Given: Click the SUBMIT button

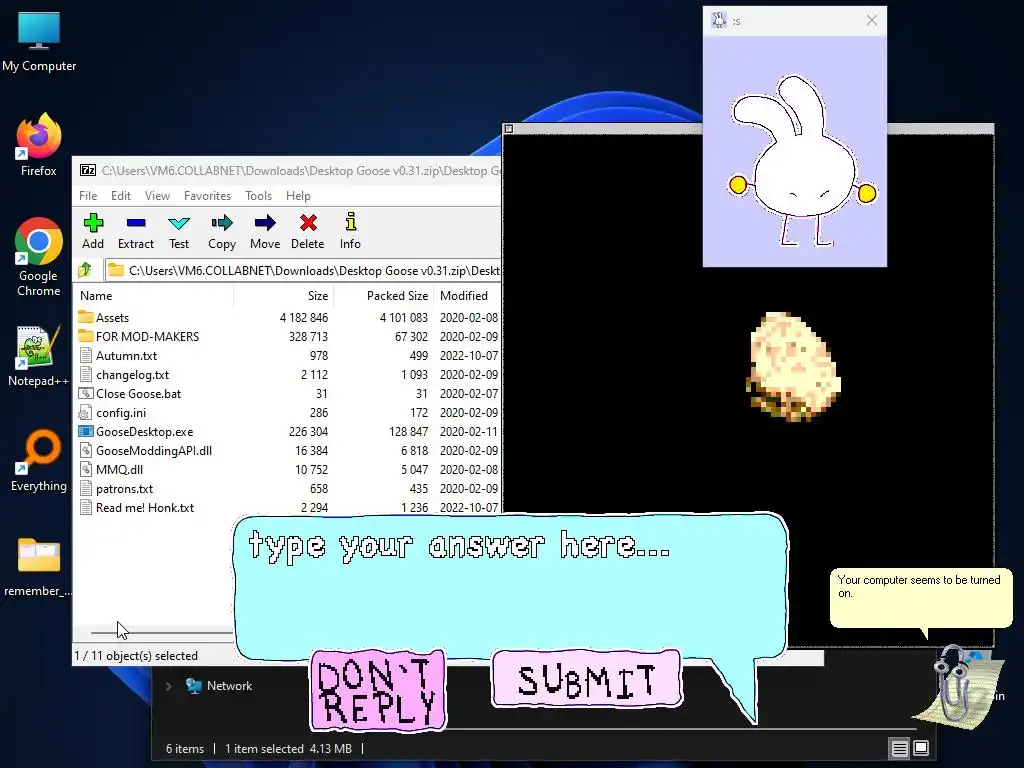Looking at the screenshot, I should tap(586, 679).
